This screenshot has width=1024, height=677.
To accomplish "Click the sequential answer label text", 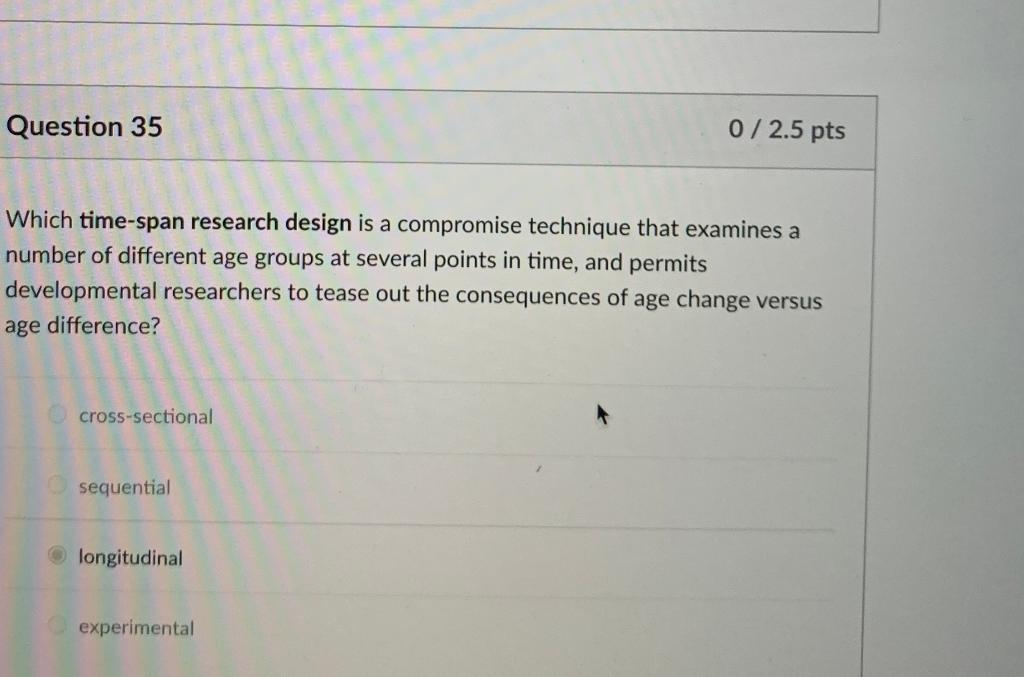I will pos(124,487).
